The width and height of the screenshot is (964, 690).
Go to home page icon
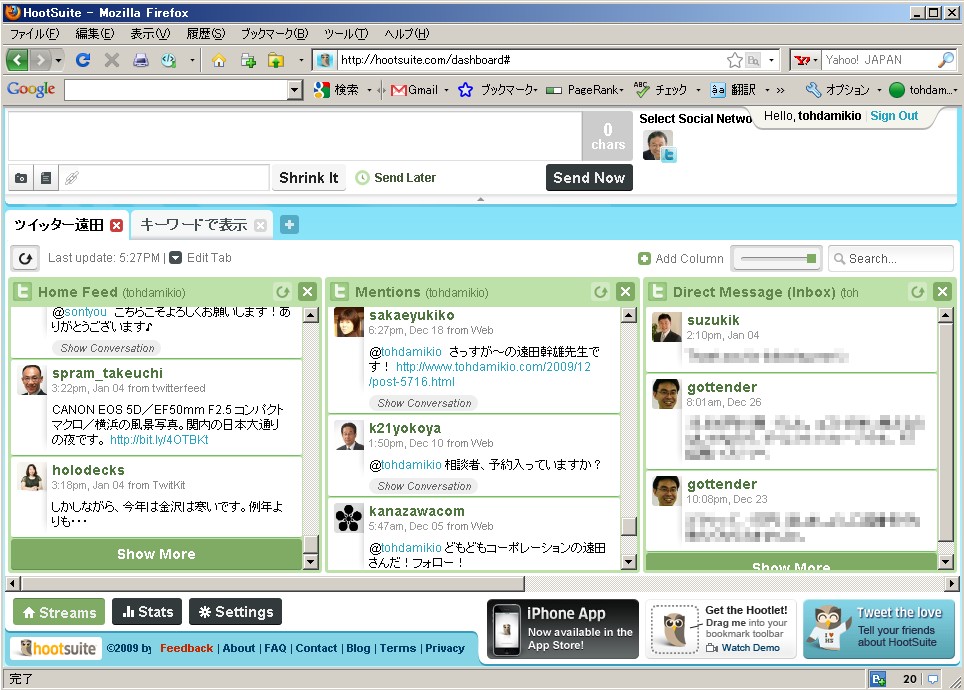coord(219,60)
